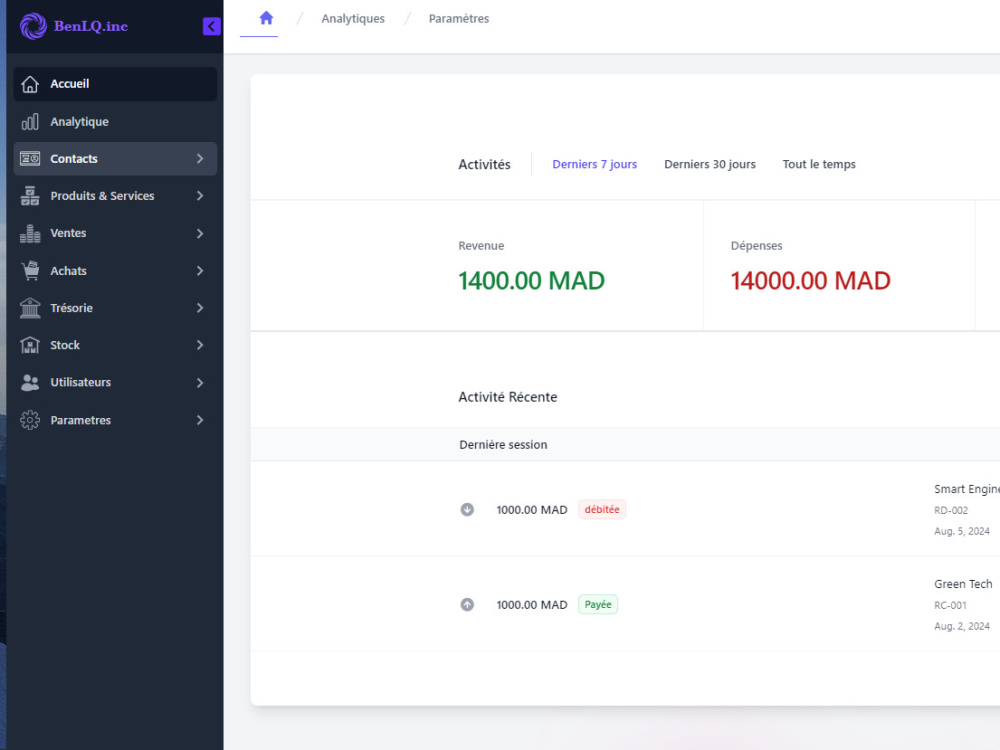This screenshot has height=750, width=1000.
Task: Click the Utilisateurs people icon
Action: (x=30, y=383)
